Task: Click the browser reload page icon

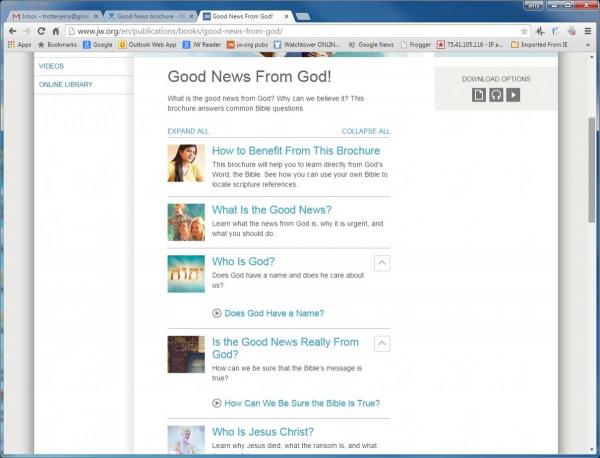Action: tap(41, 31)
